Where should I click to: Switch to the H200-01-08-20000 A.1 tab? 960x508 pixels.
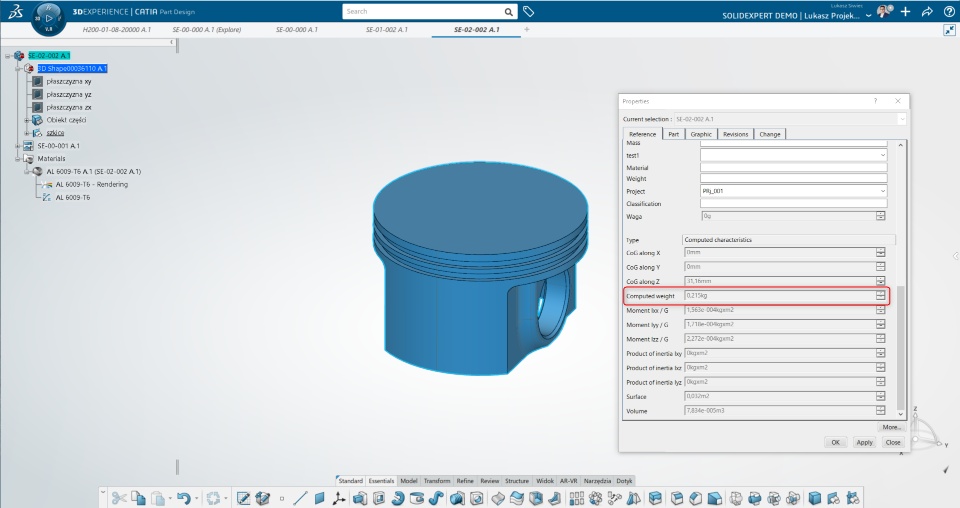click(116, 29)
